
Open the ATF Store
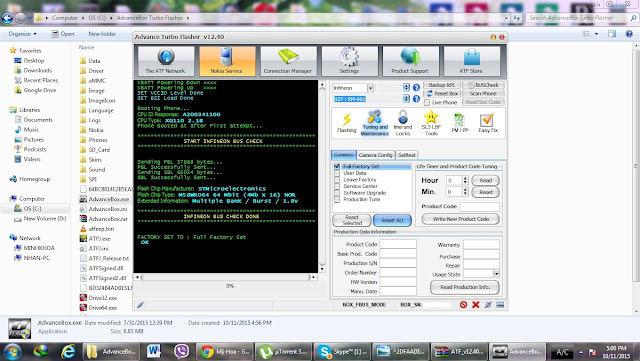pyautogui.click(x=472, y=61)
